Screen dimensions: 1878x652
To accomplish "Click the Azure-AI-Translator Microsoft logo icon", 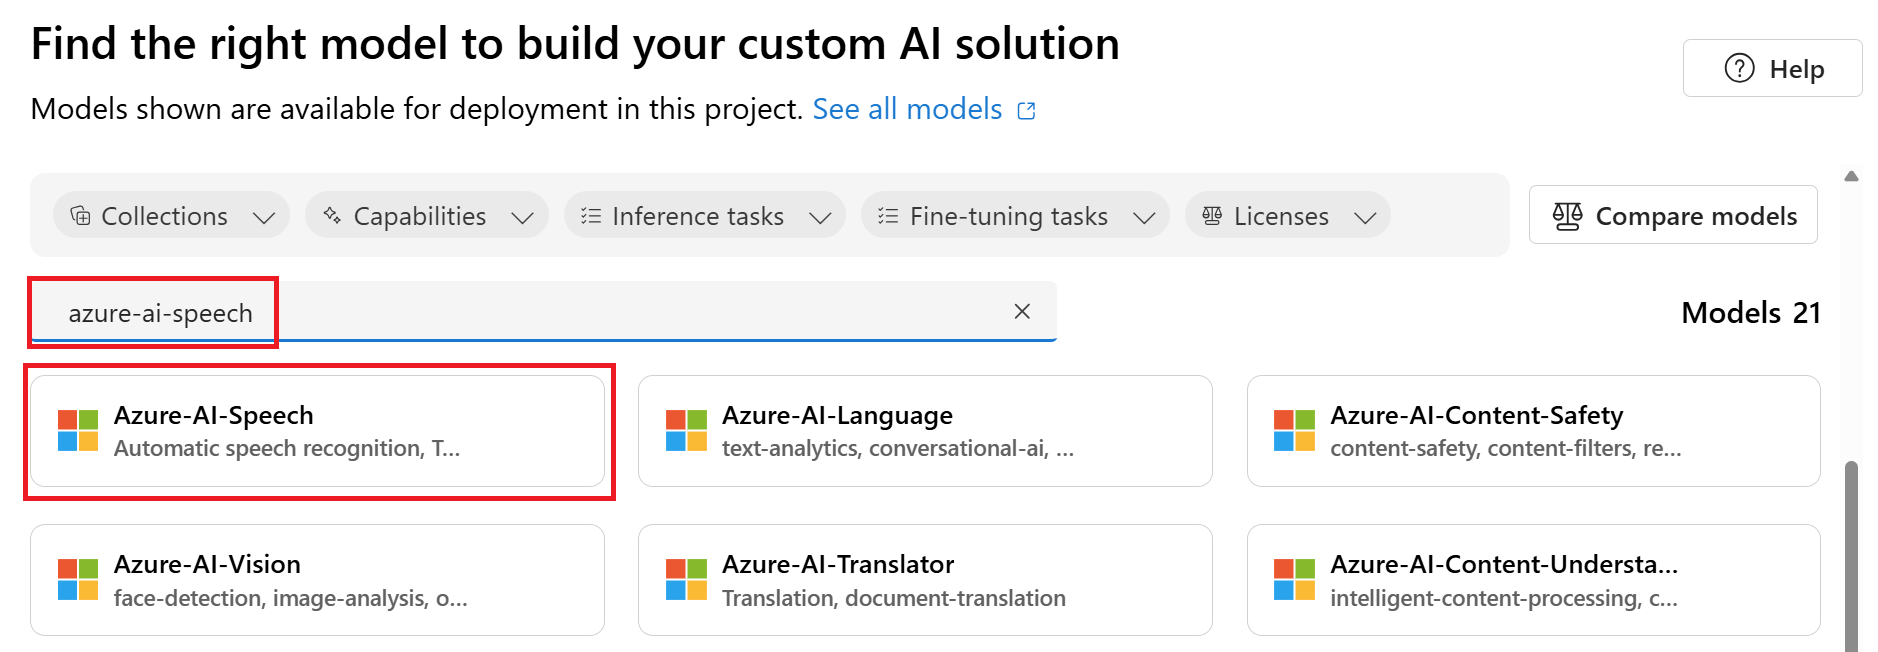I will pyautogui.click(x=686, y=580).
